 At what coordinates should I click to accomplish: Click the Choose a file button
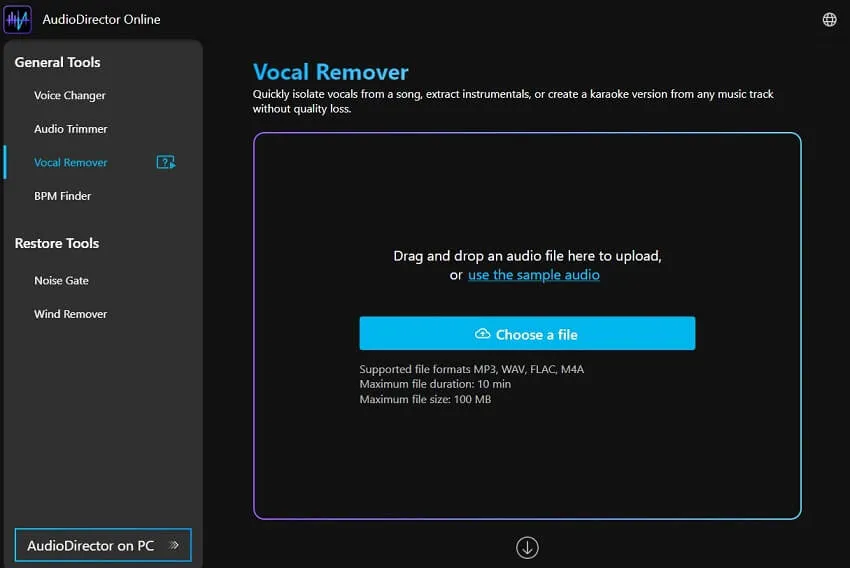click(527, 333)
